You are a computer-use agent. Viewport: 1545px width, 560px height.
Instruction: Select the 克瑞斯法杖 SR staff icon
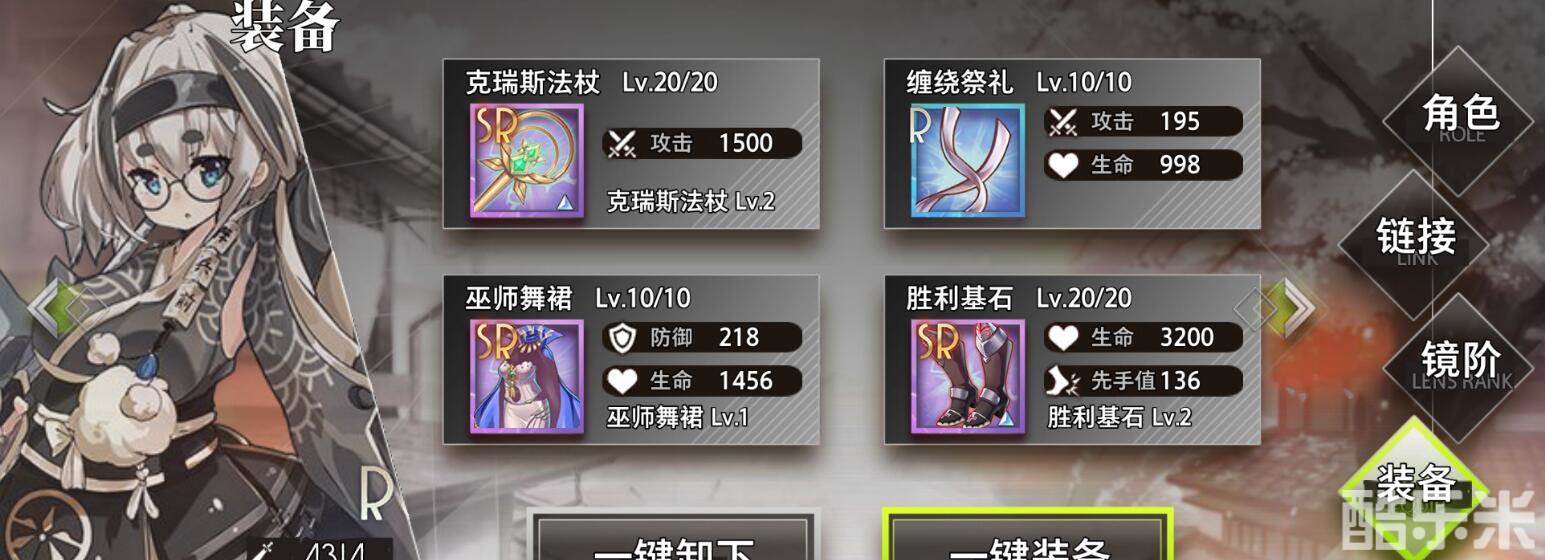527,161
